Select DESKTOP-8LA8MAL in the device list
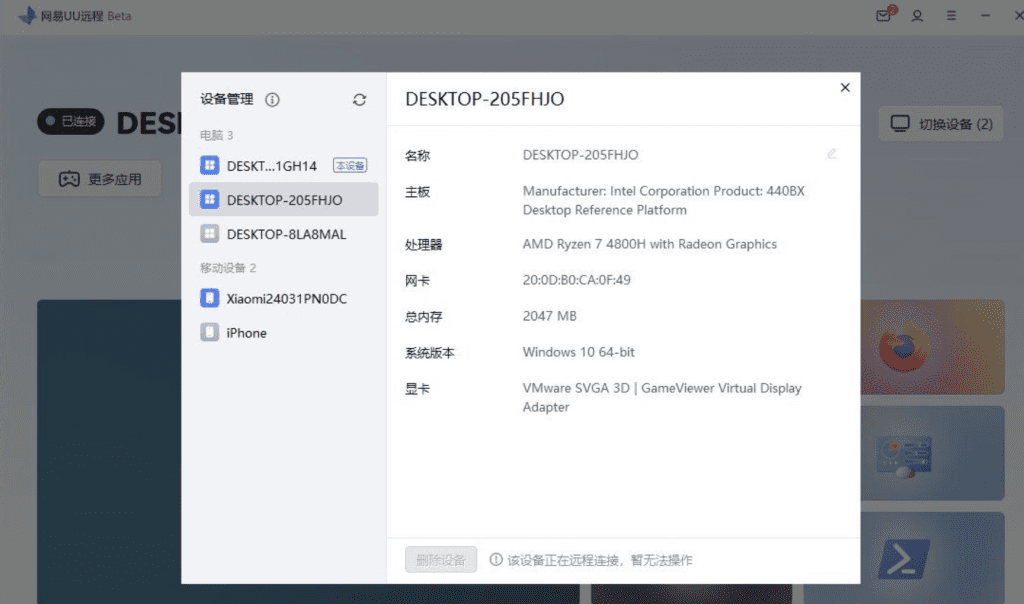This screenshot has width=1024, height=604. tap(283, 234)
